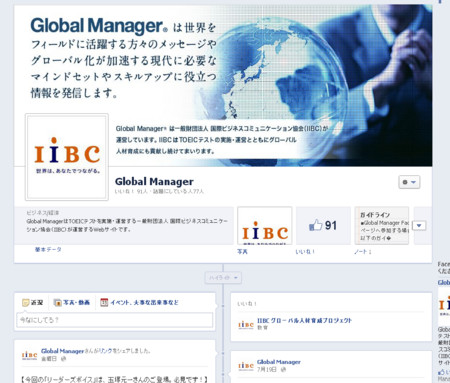Click the 今なにしてる？ status input field
This screenshot has width=450, height=383.
point(115,320)
